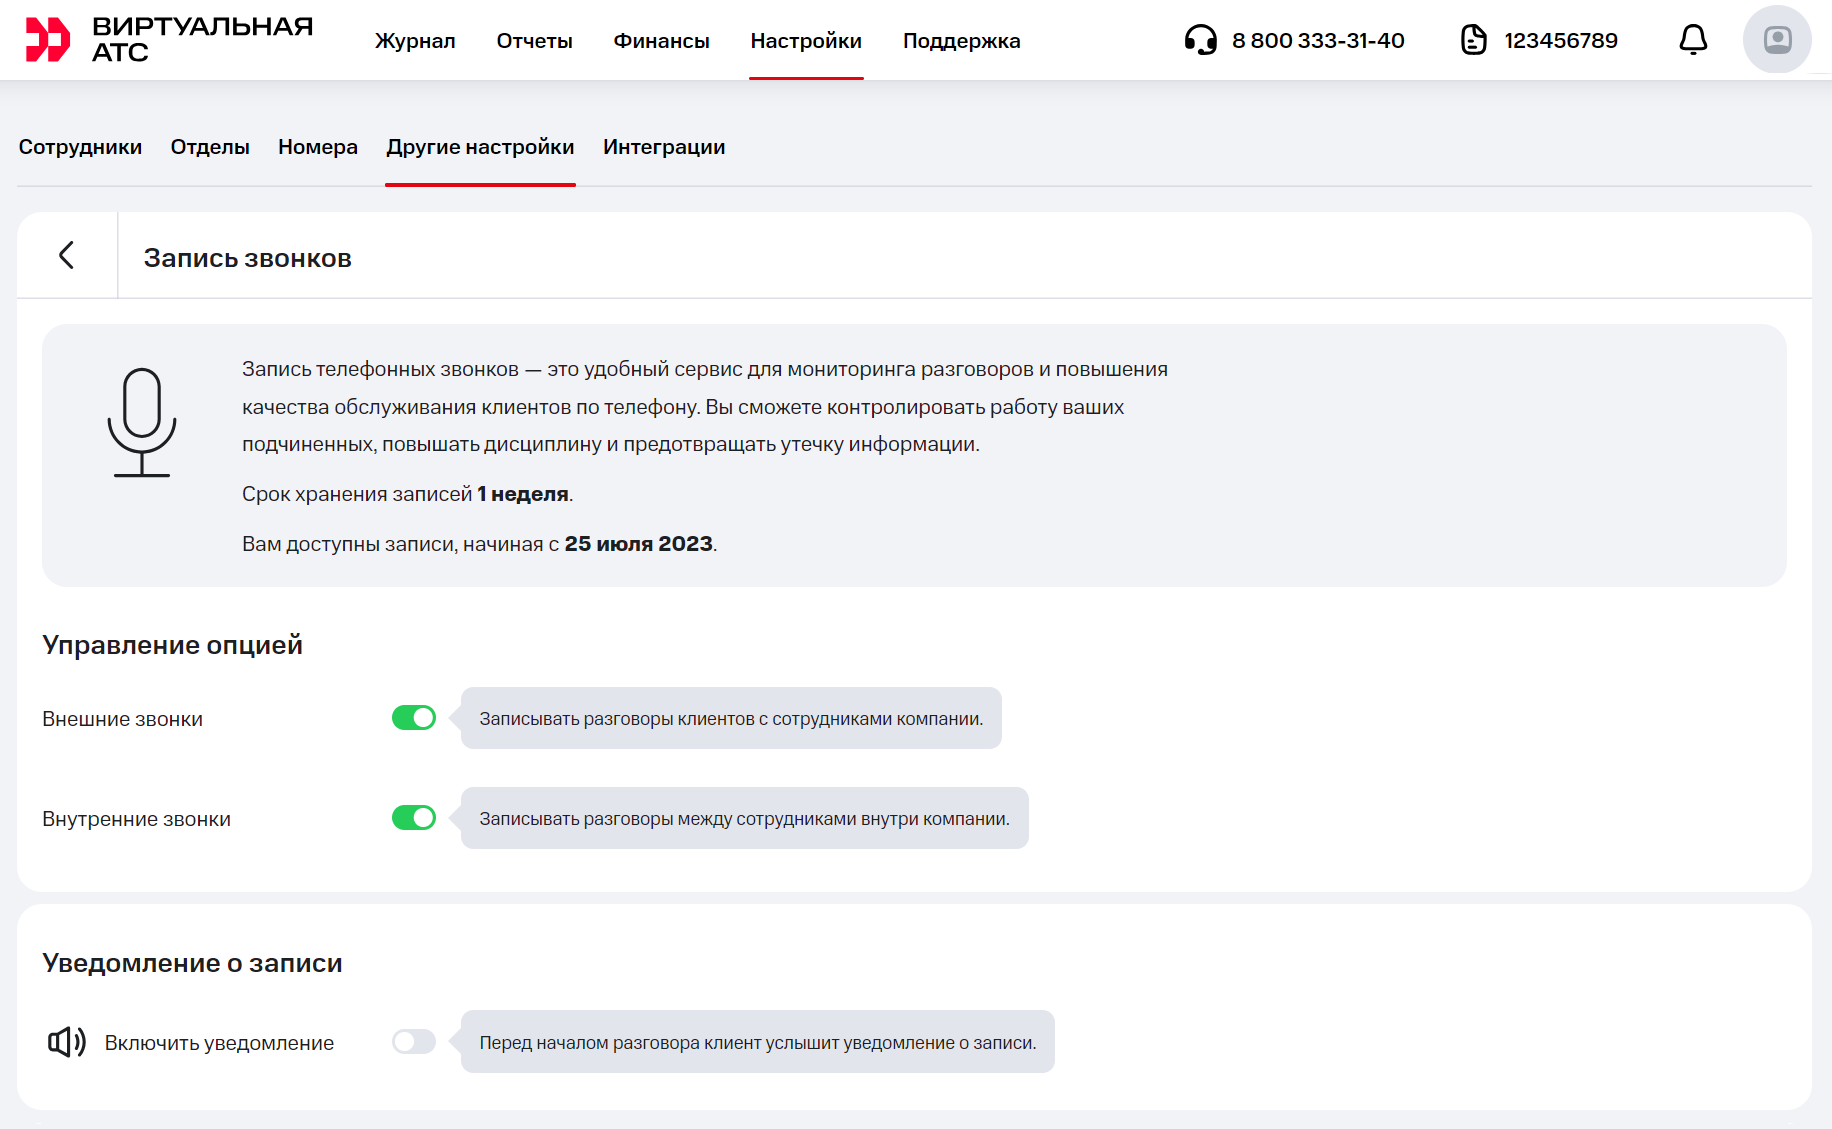Click the microphone icon in info panel
The height and width of the screenshot is (1129, 1832).
point(142,422)
